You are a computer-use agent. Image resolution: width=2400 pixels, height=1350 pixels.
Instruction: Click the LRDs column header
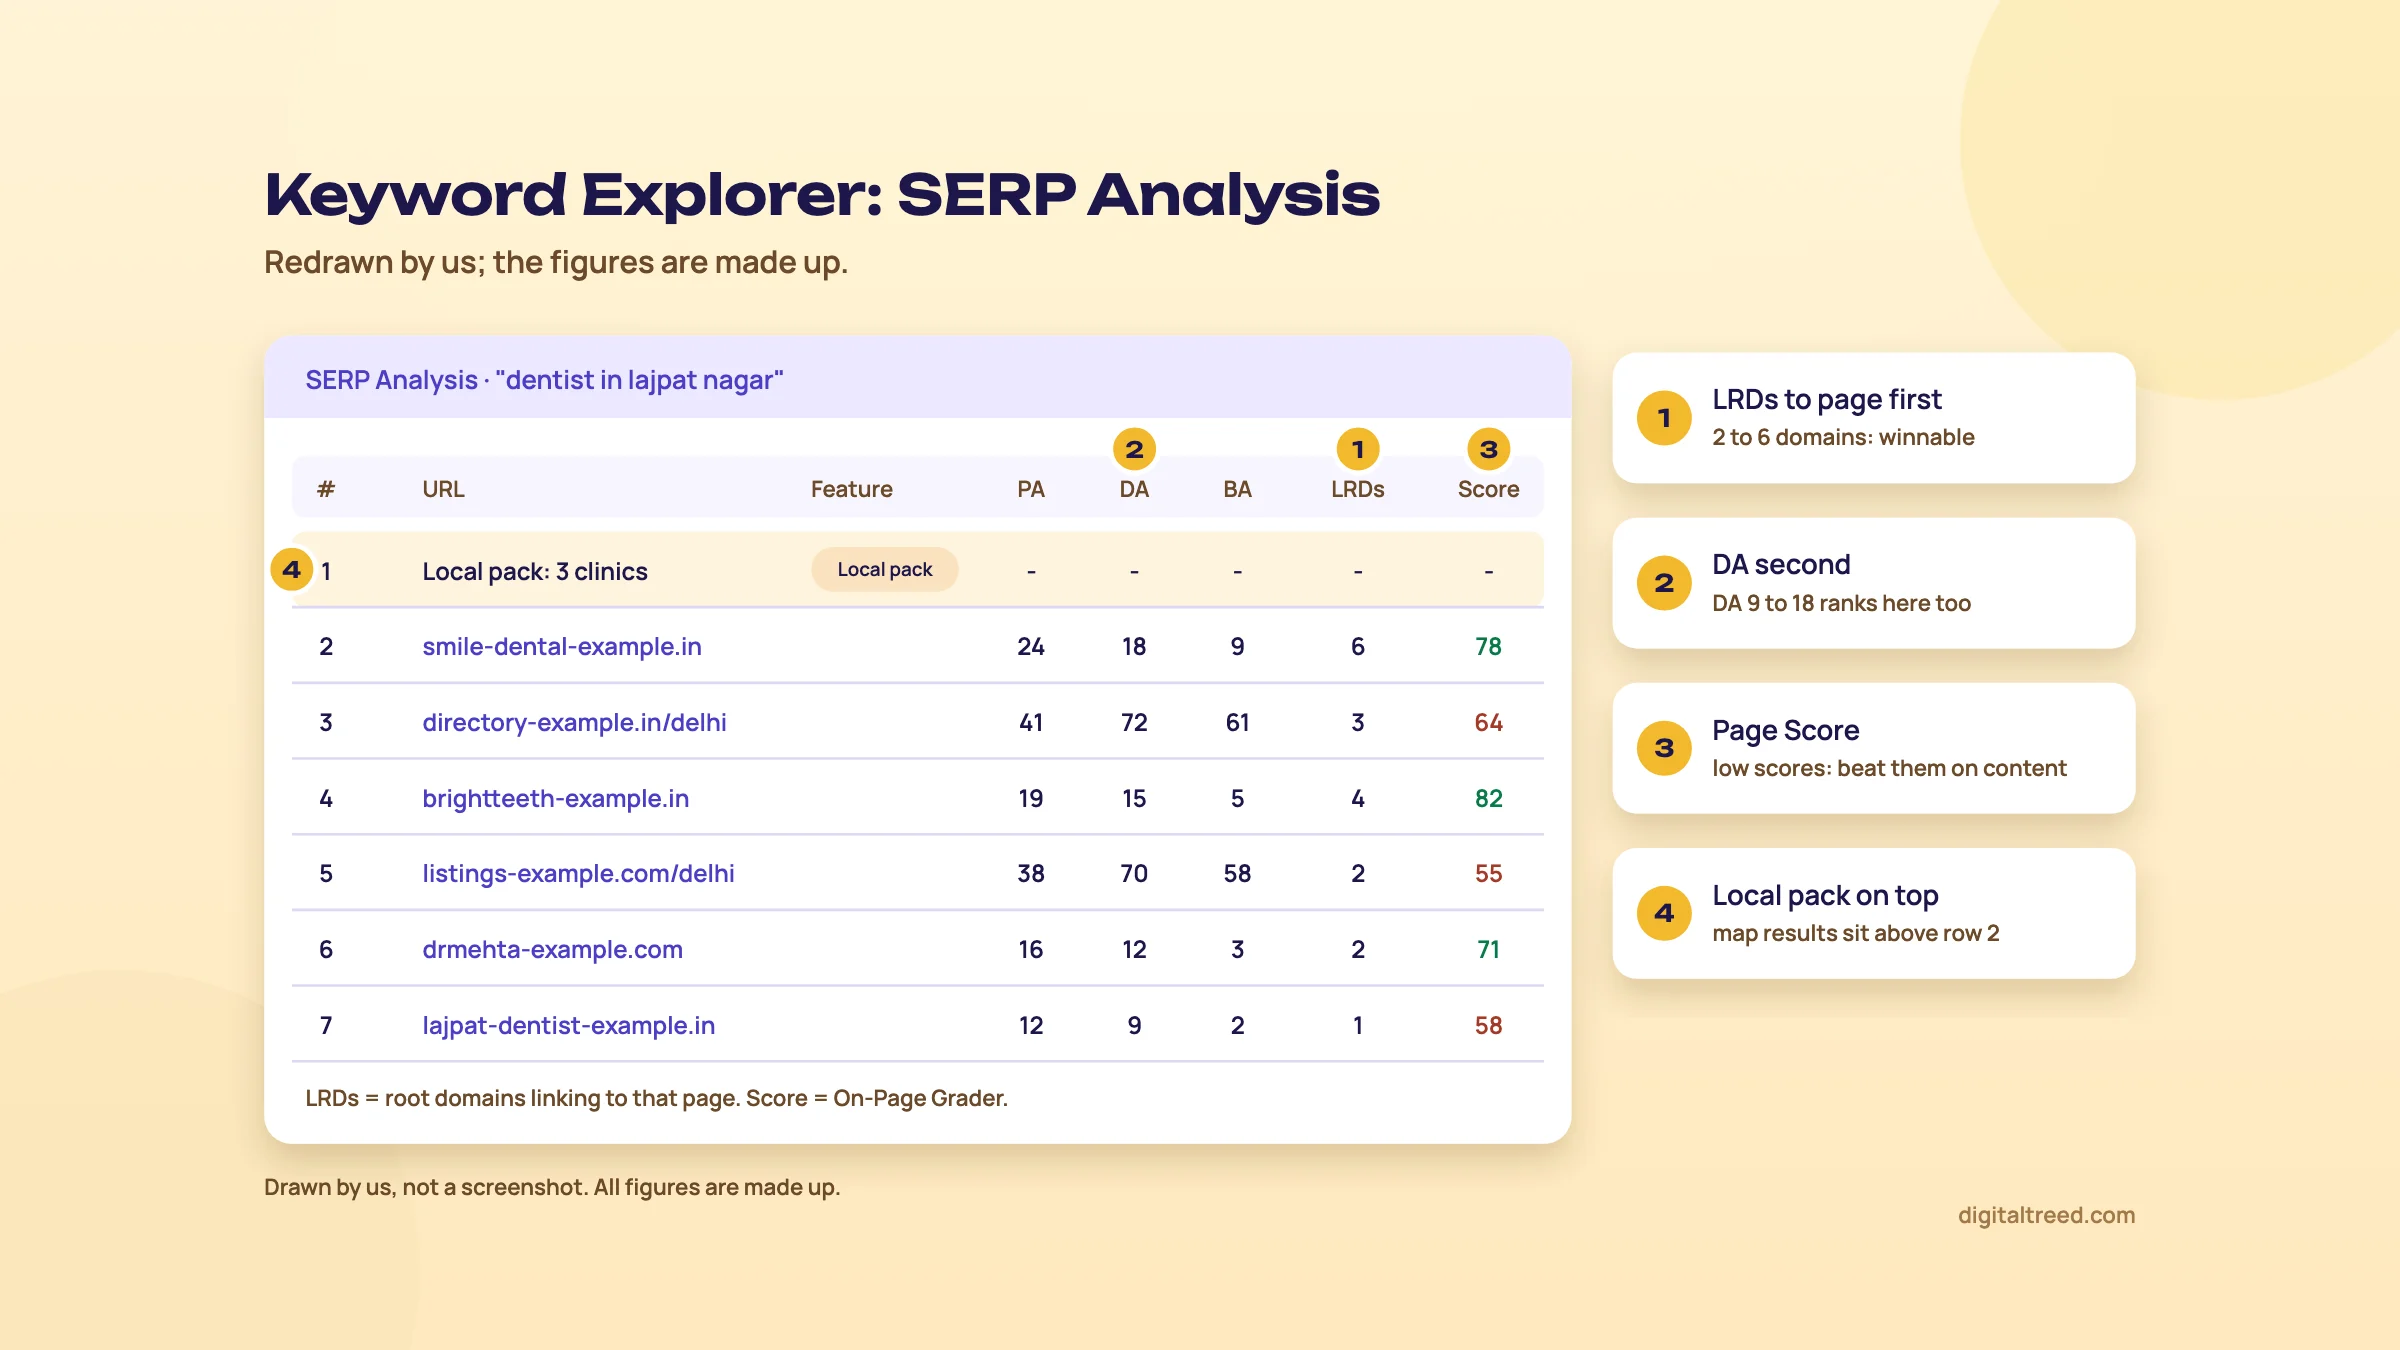[1357, 489]
